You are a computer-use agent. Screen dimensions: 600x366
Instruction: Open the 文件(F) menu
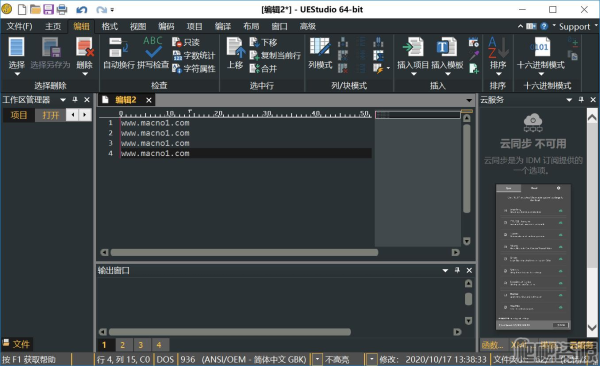20,26
